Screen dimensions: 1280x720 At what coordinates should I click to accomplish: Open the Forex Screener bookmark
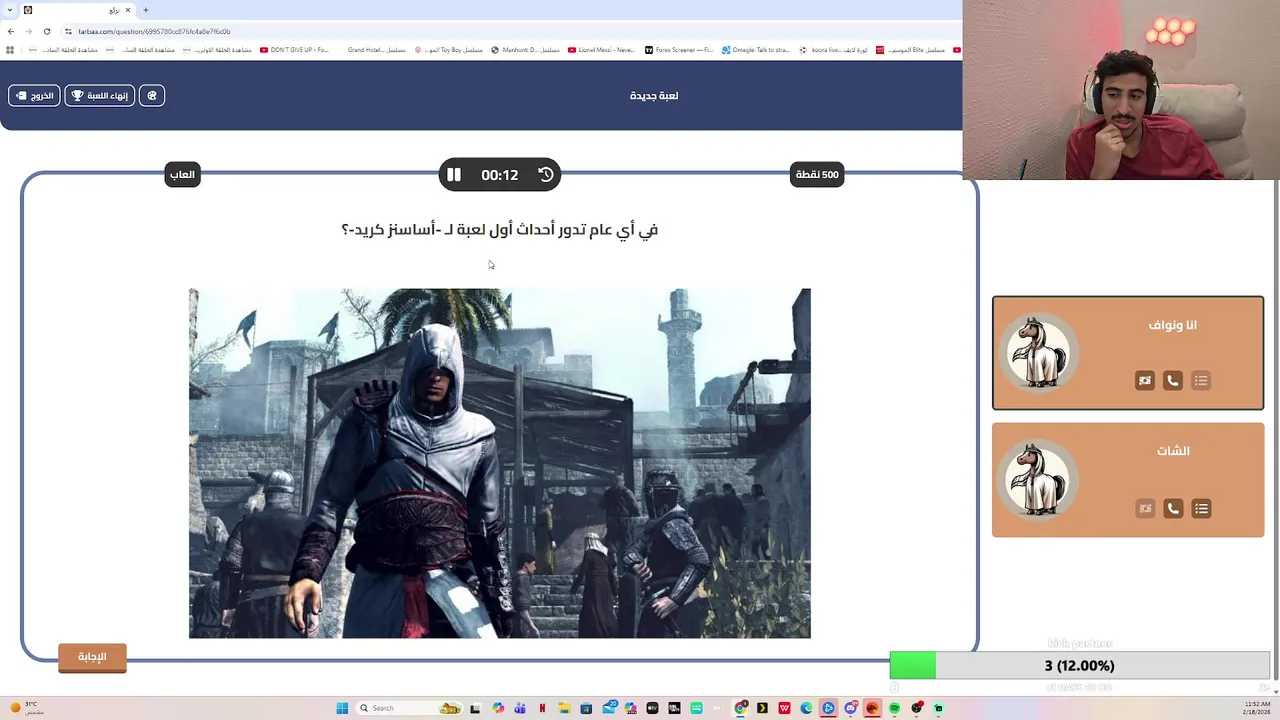coord(679,50)
